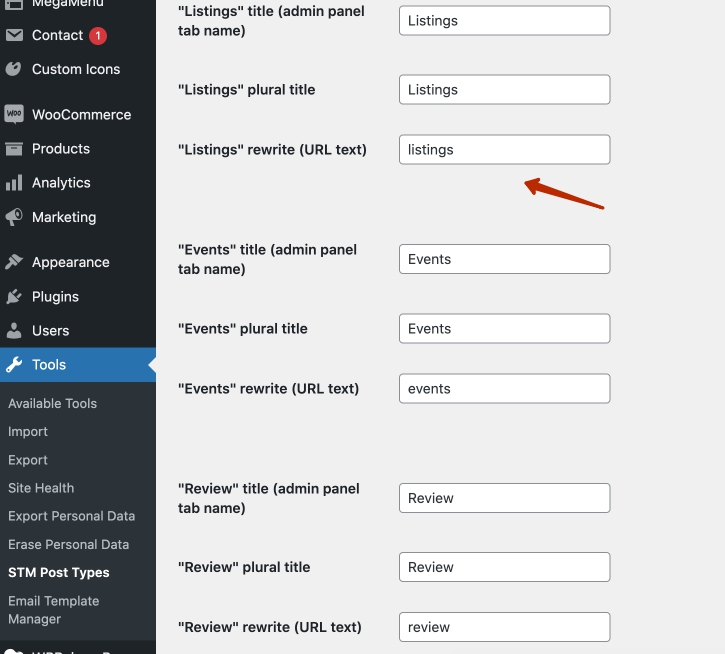Click the Analytics bar chart icon
Viewport: 725px width, 654px height.
(x=14, y=183)
